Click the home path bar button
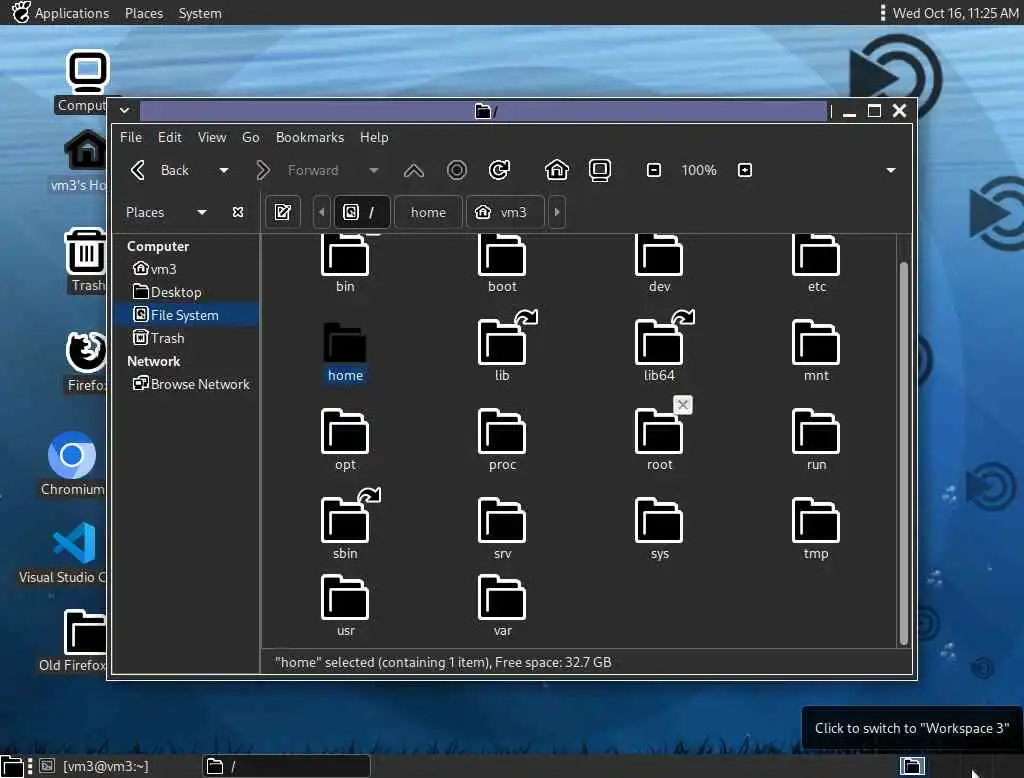 [428, 212]
